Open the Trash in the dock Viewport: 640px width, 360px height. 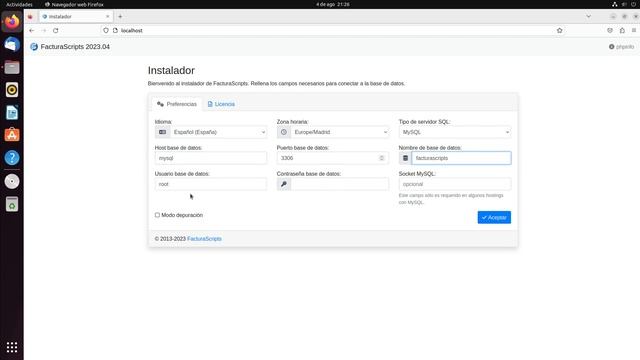tap(12, 204)
